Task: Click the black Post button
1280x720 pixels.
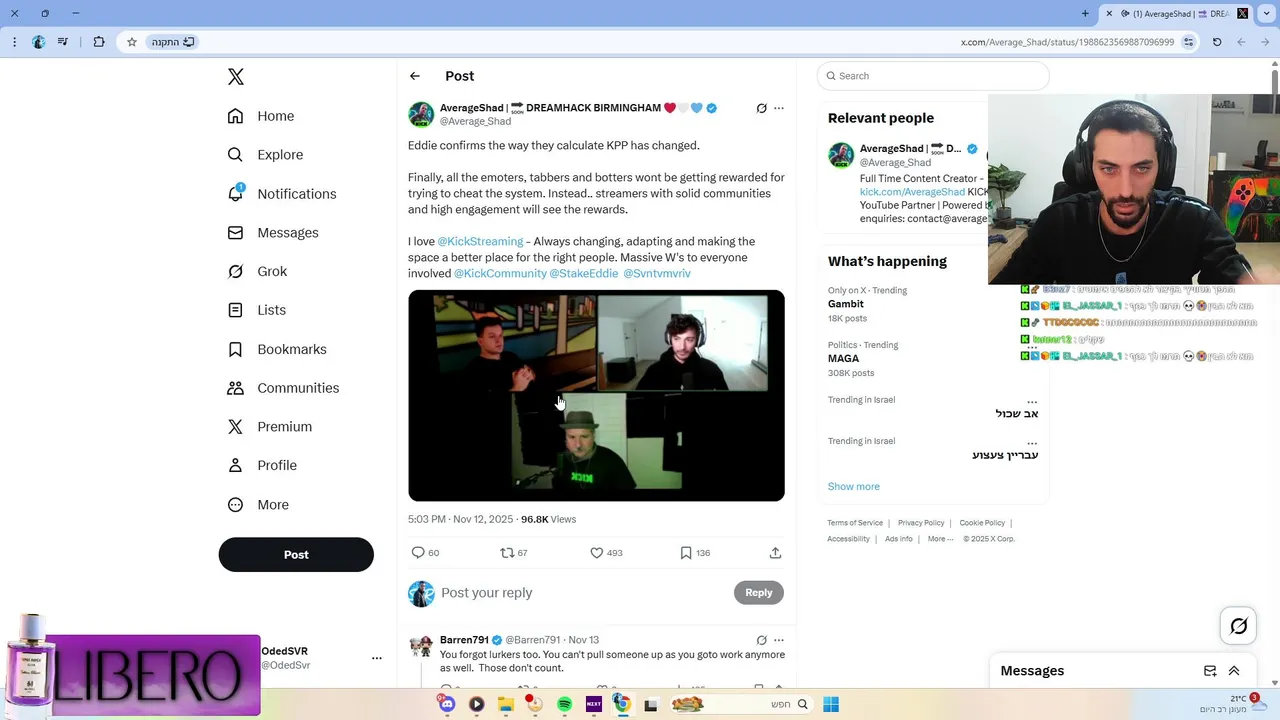Action: pos(296,555)
